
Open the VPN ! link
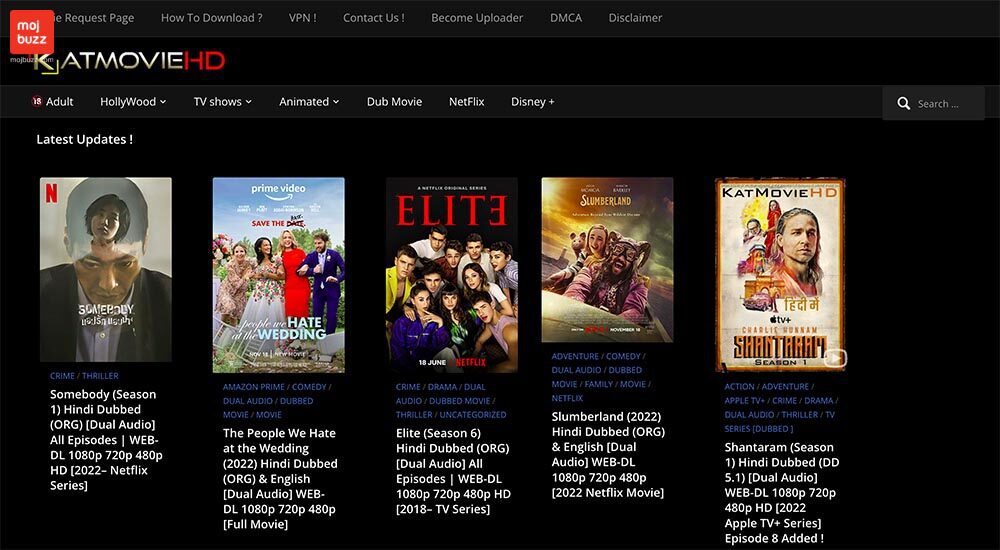302,18
